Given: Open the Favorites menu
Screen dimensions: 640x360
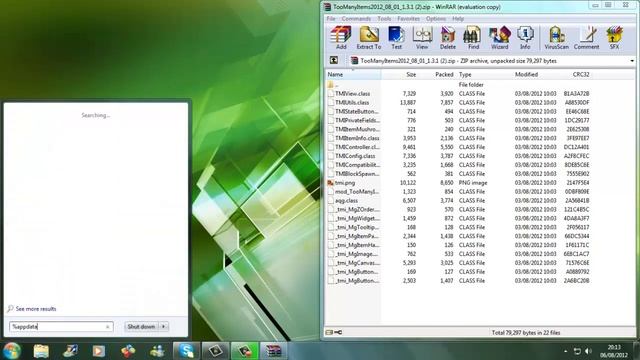Looking at the screenshot, I should point(408,19).
